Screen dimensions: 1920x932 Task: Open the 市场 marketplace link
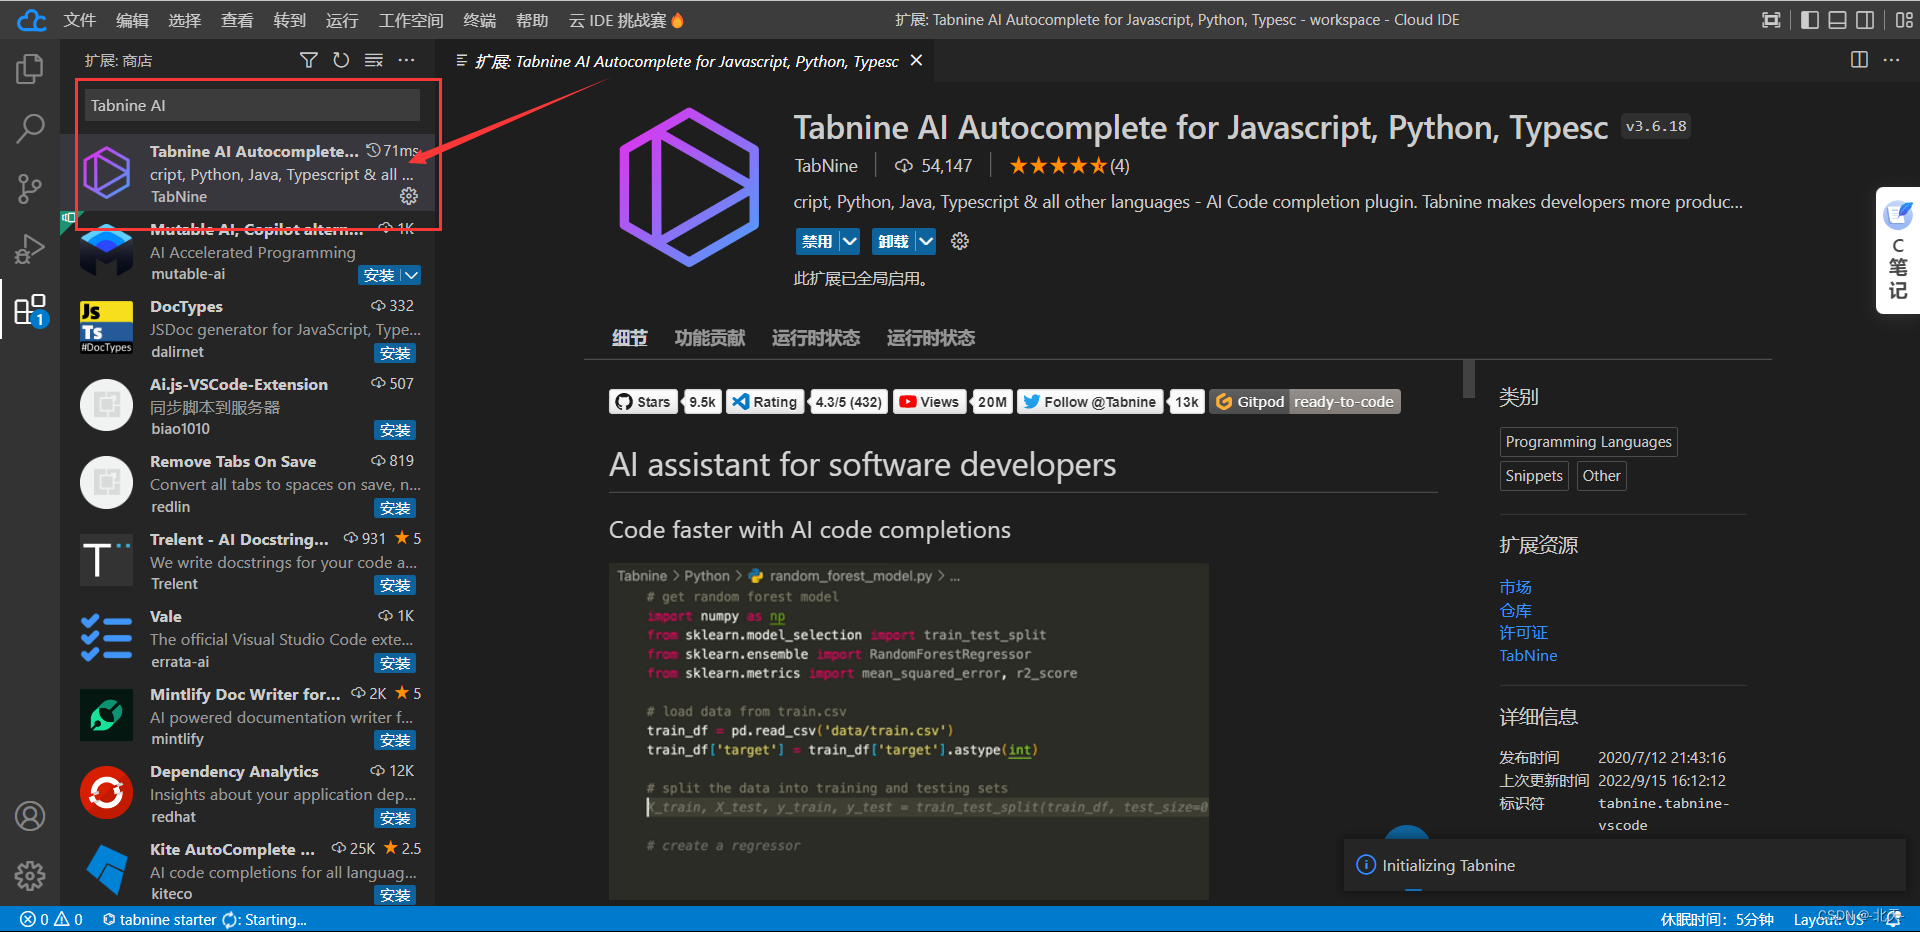point(1515,587)
